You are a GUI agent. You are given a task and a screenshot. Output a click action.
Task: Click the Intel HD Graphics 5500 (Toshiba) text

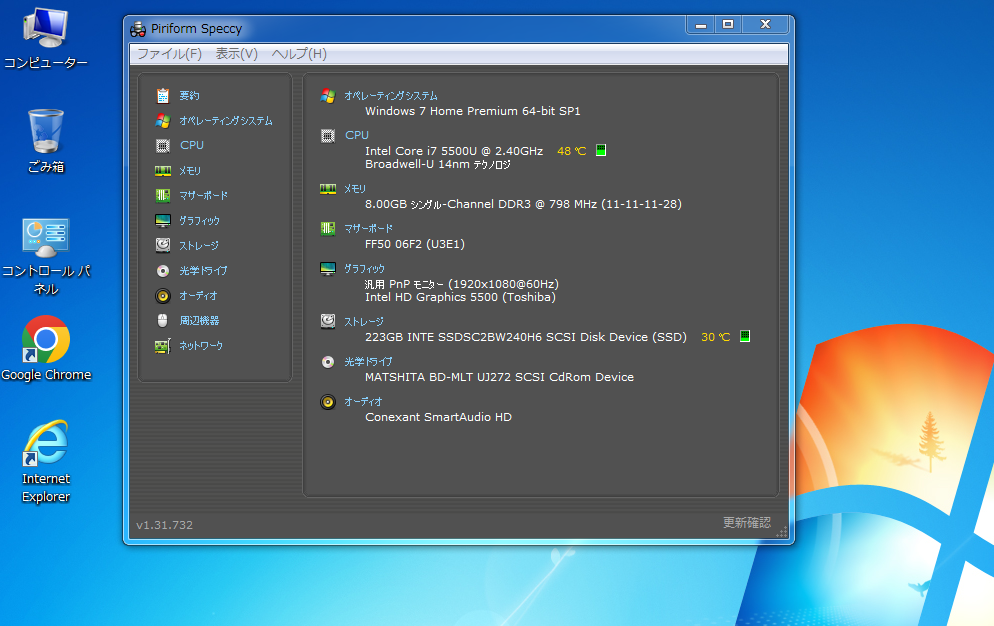[460, 297]
